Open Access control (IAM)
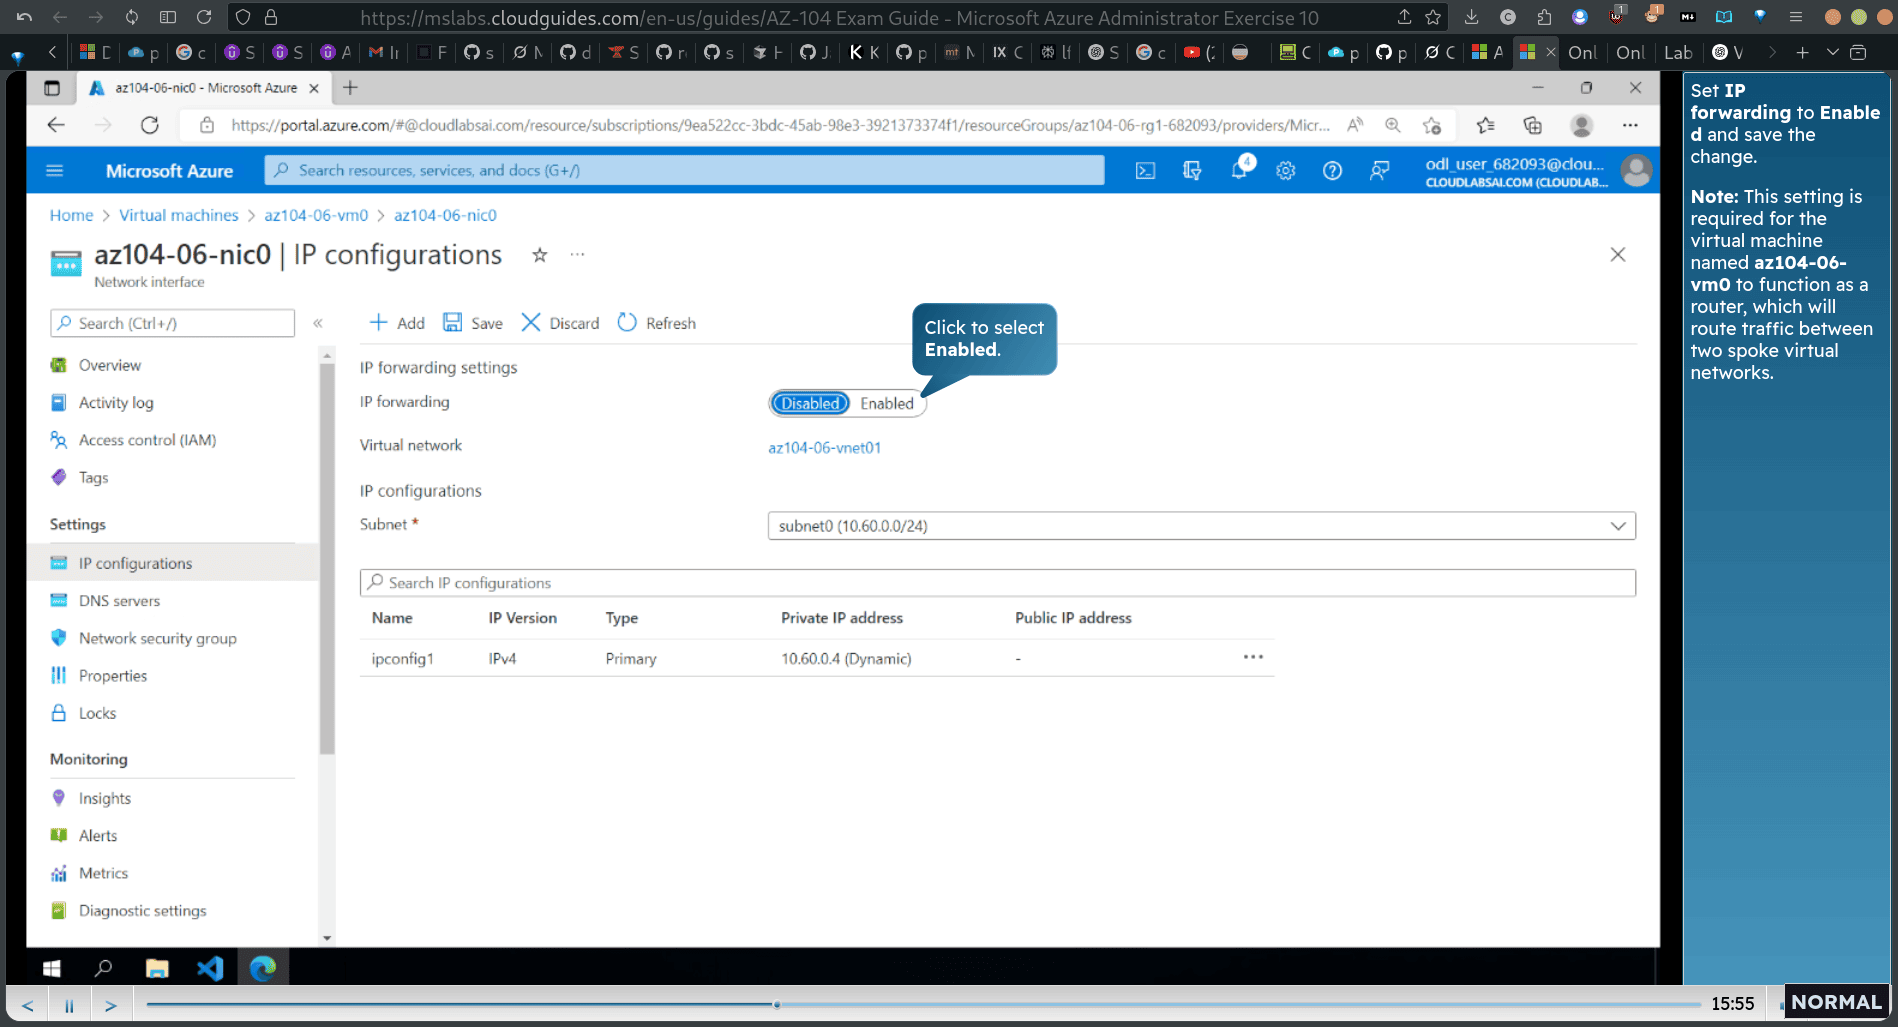Viewport: 1898px width, 1027px height. (x=147, y=440)
